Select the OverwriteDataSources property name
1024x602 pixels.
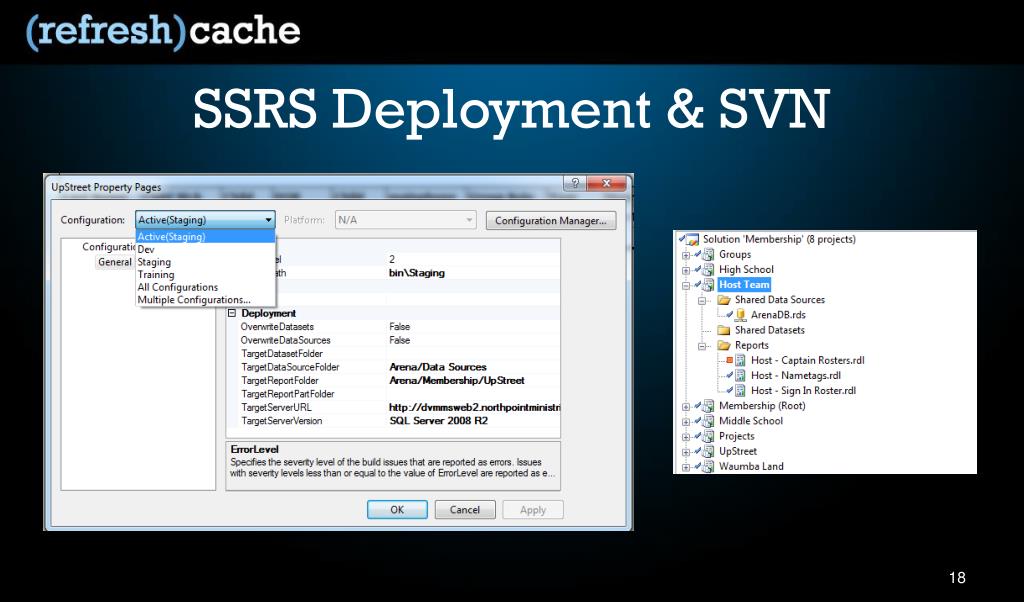click(285, 340)
